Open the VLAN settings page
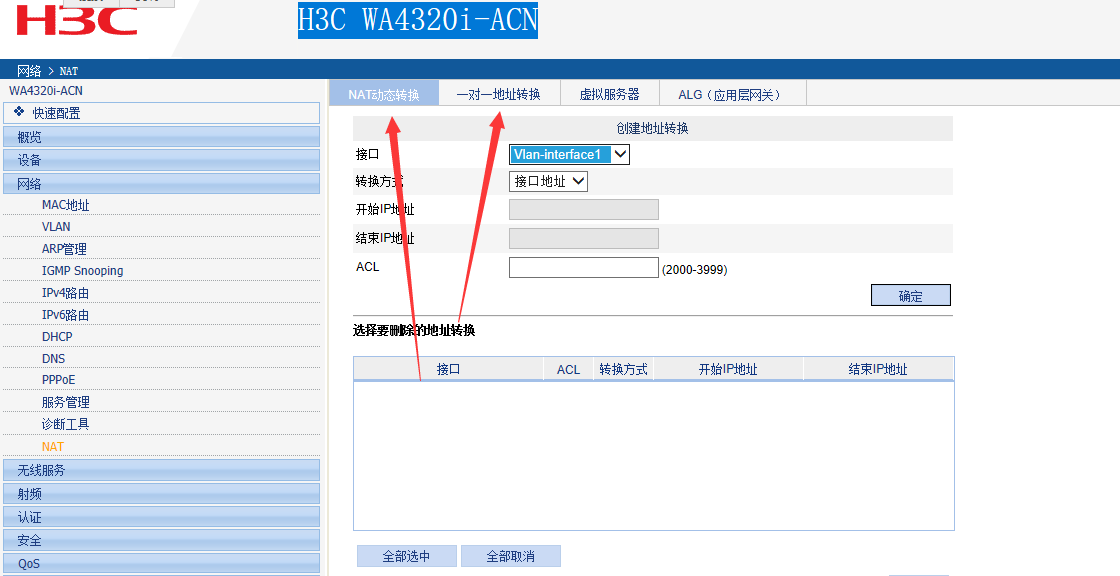1120x576 pixels. point(56,227)
